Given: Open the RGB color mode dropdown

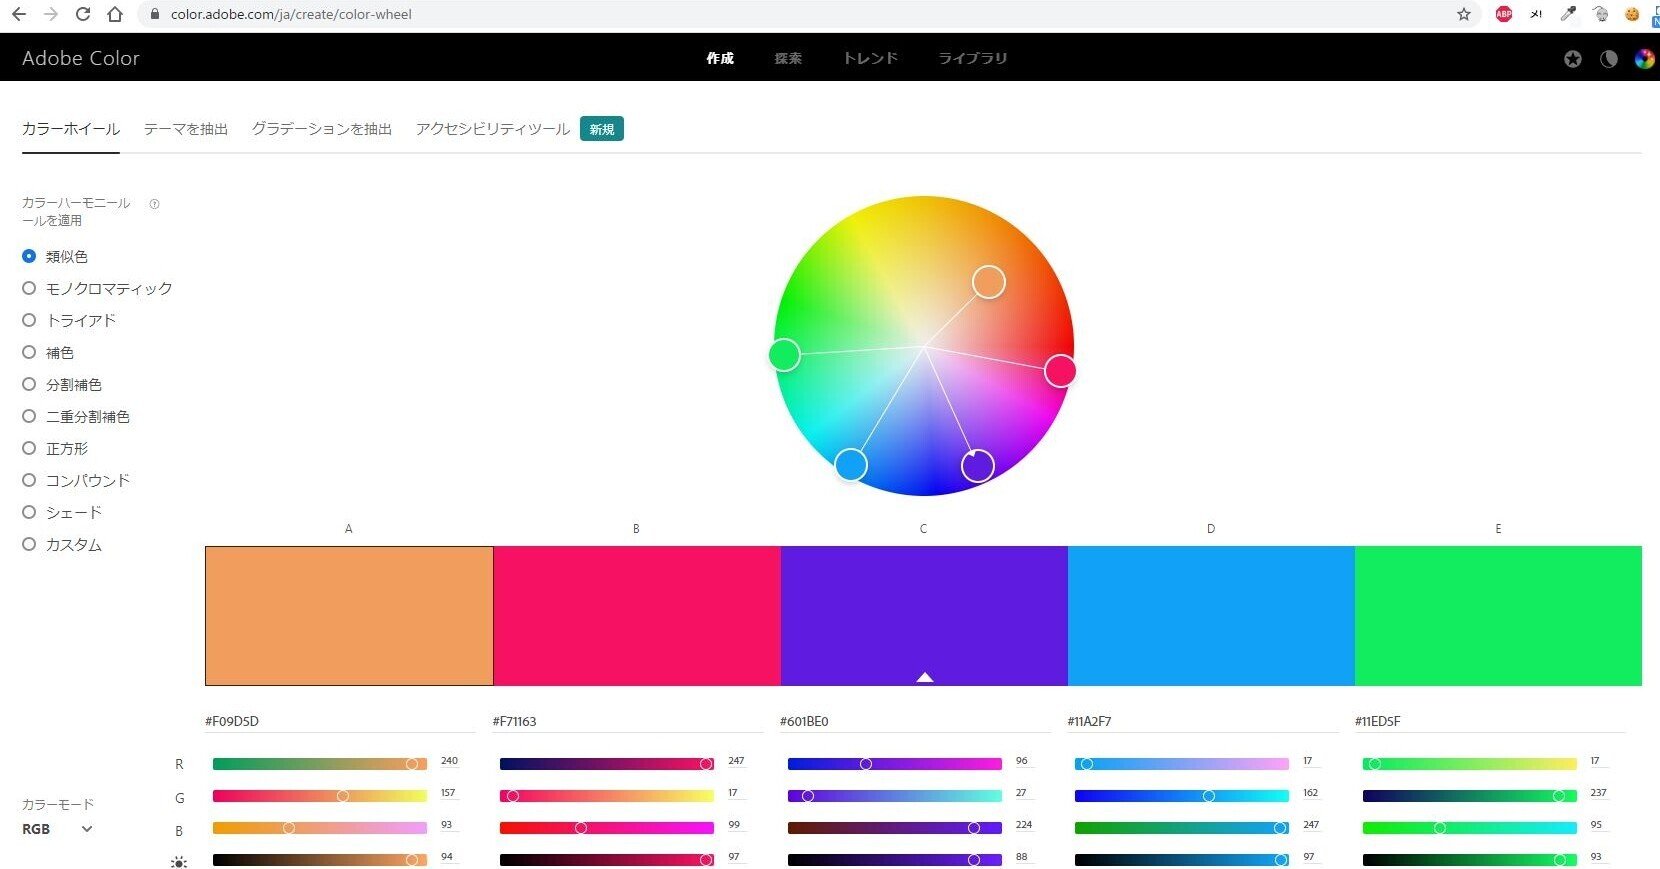Looking at the screenshot, I should (57, 829).
